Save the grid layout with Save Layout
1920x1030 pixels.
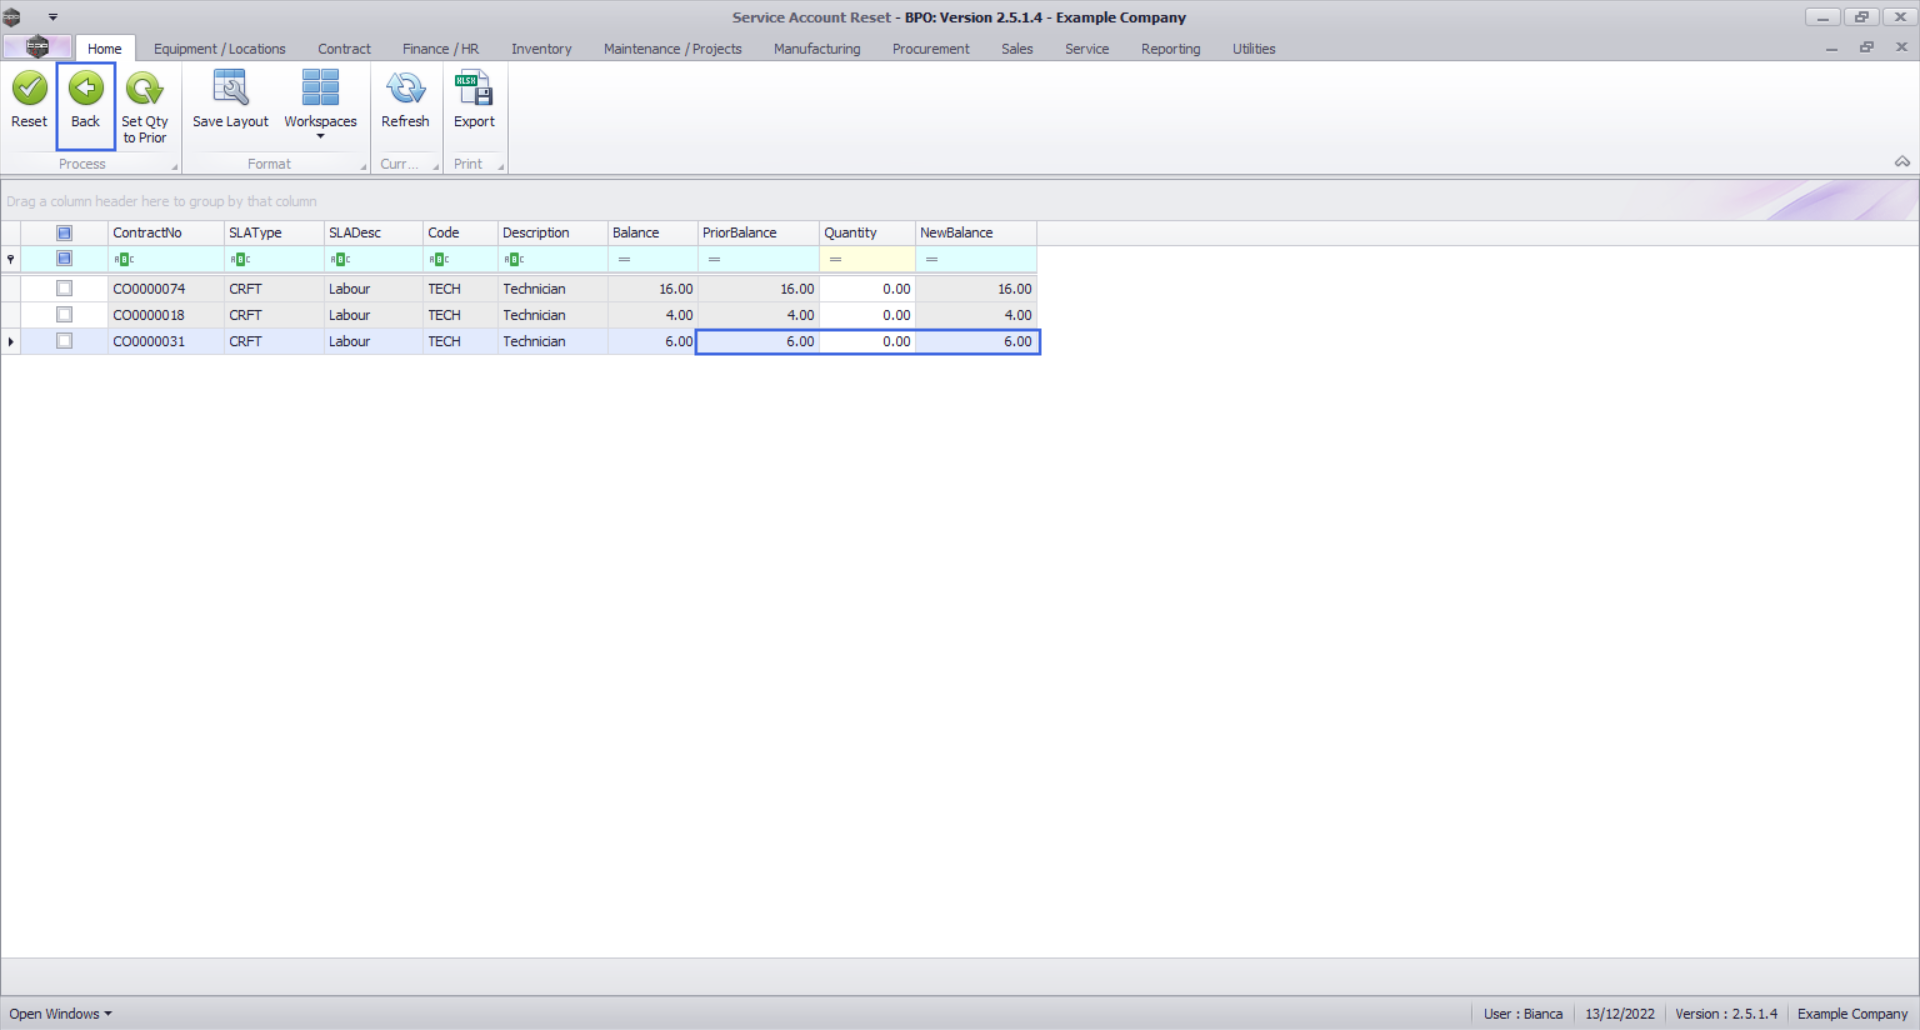[x=231, y=100]
